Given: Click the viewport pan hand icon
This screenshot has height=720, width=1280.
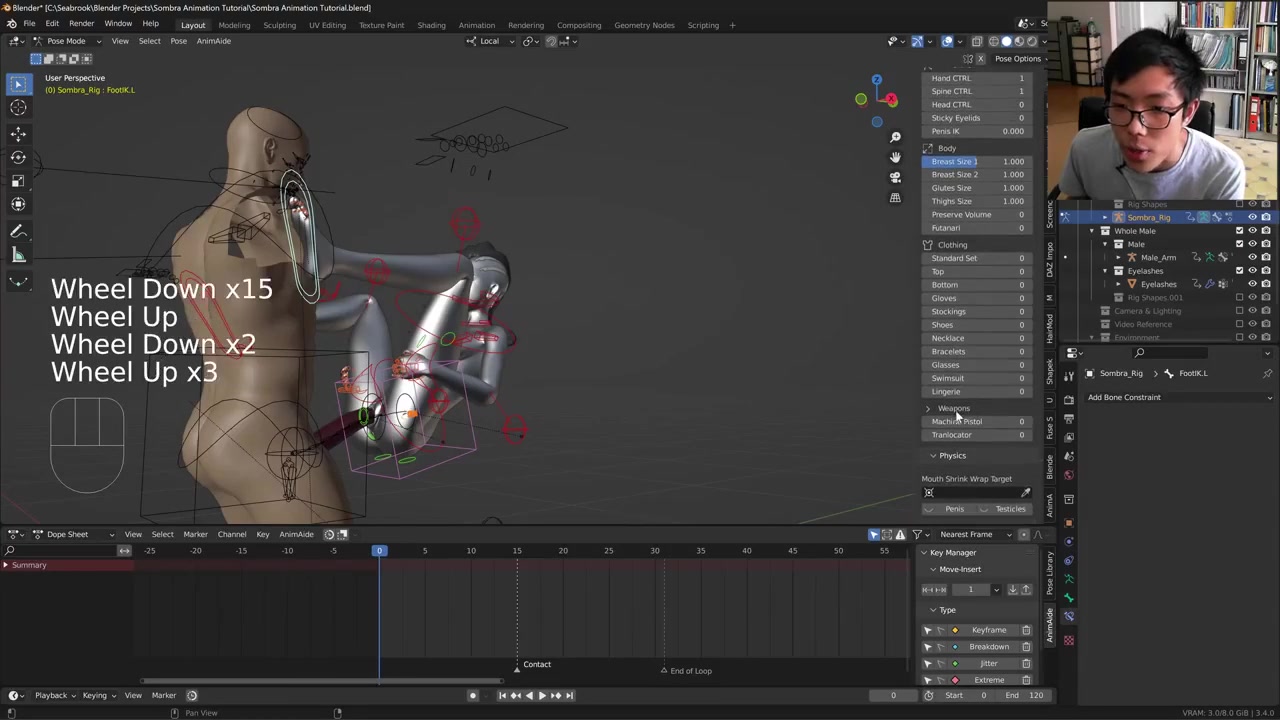Looking at the screenshot, I should tap(895, 157).
